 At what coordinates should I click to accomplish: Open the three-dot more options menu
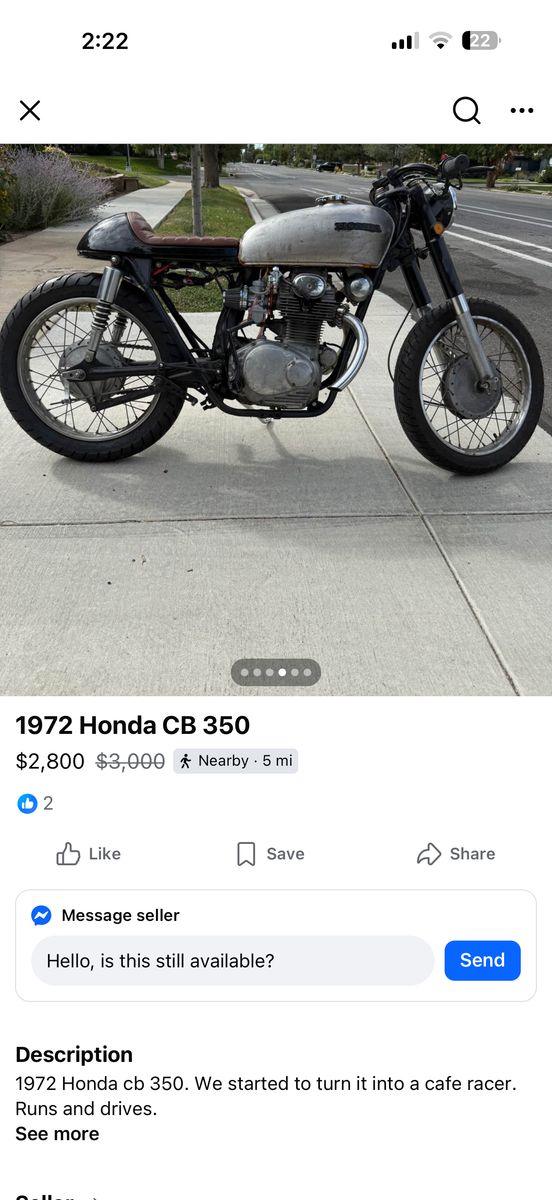(x=522, y=111)
